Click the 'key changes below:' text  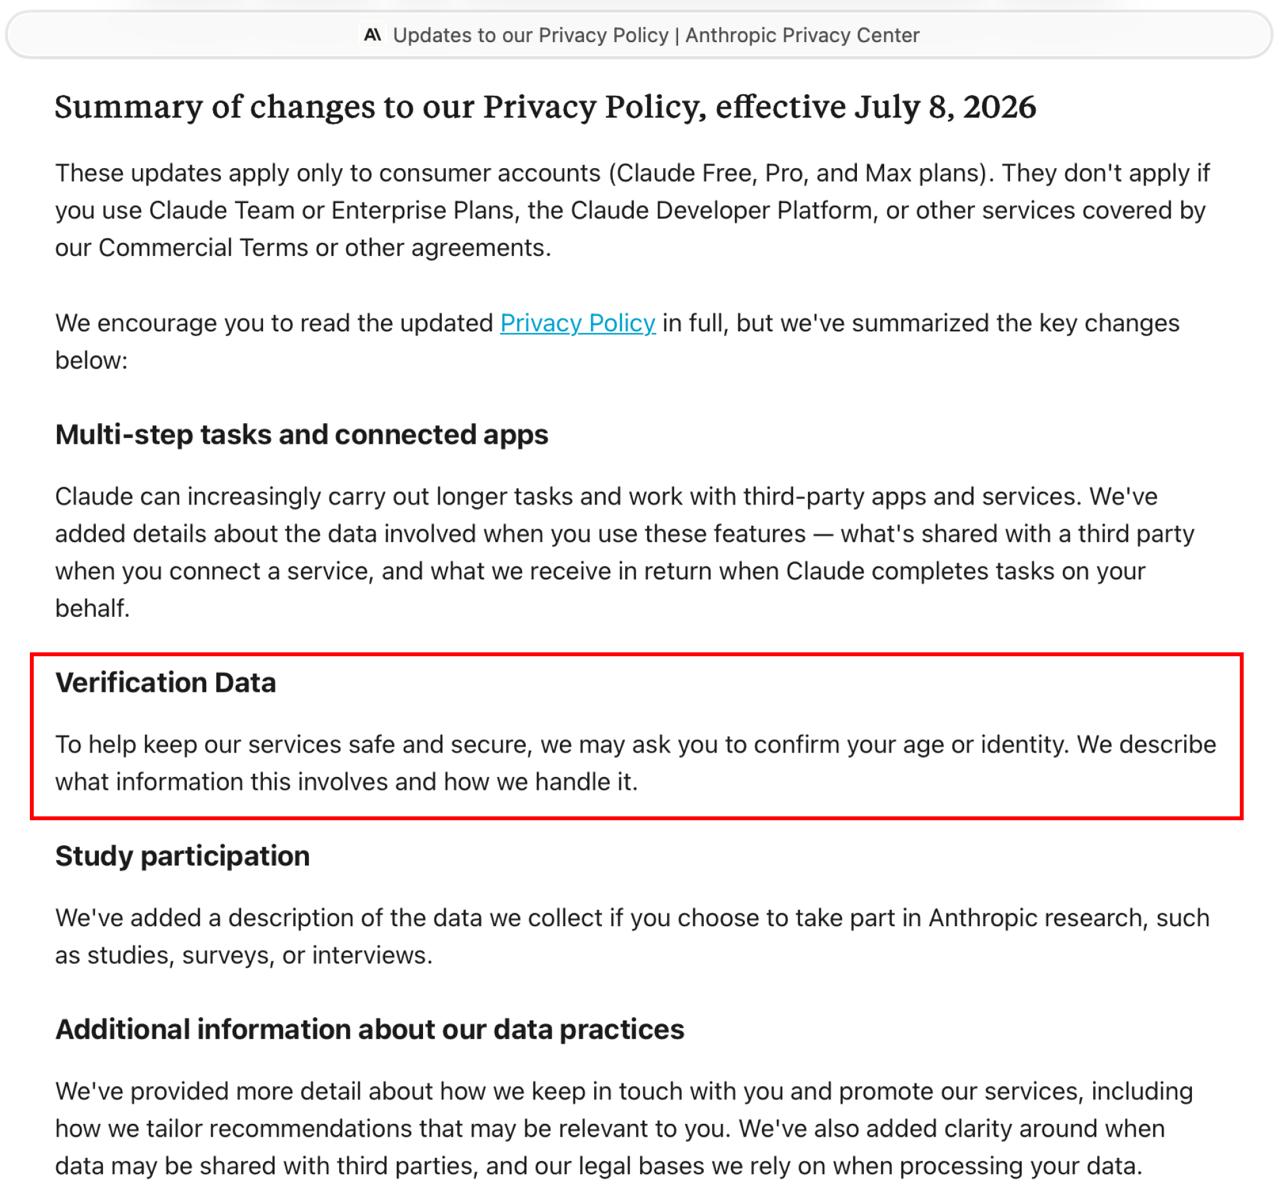coord(617,341)
